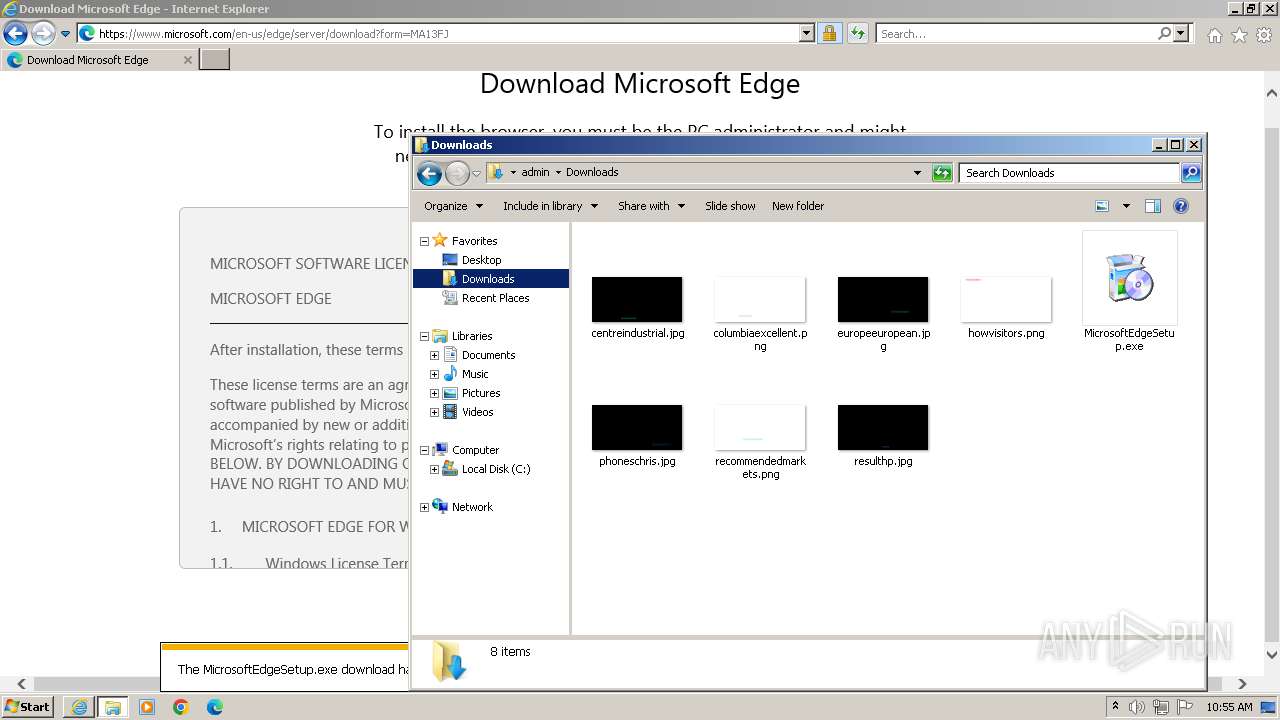Screen dimensions: 1280x720
Task: Open the Start menu
Action: [28, 707]
